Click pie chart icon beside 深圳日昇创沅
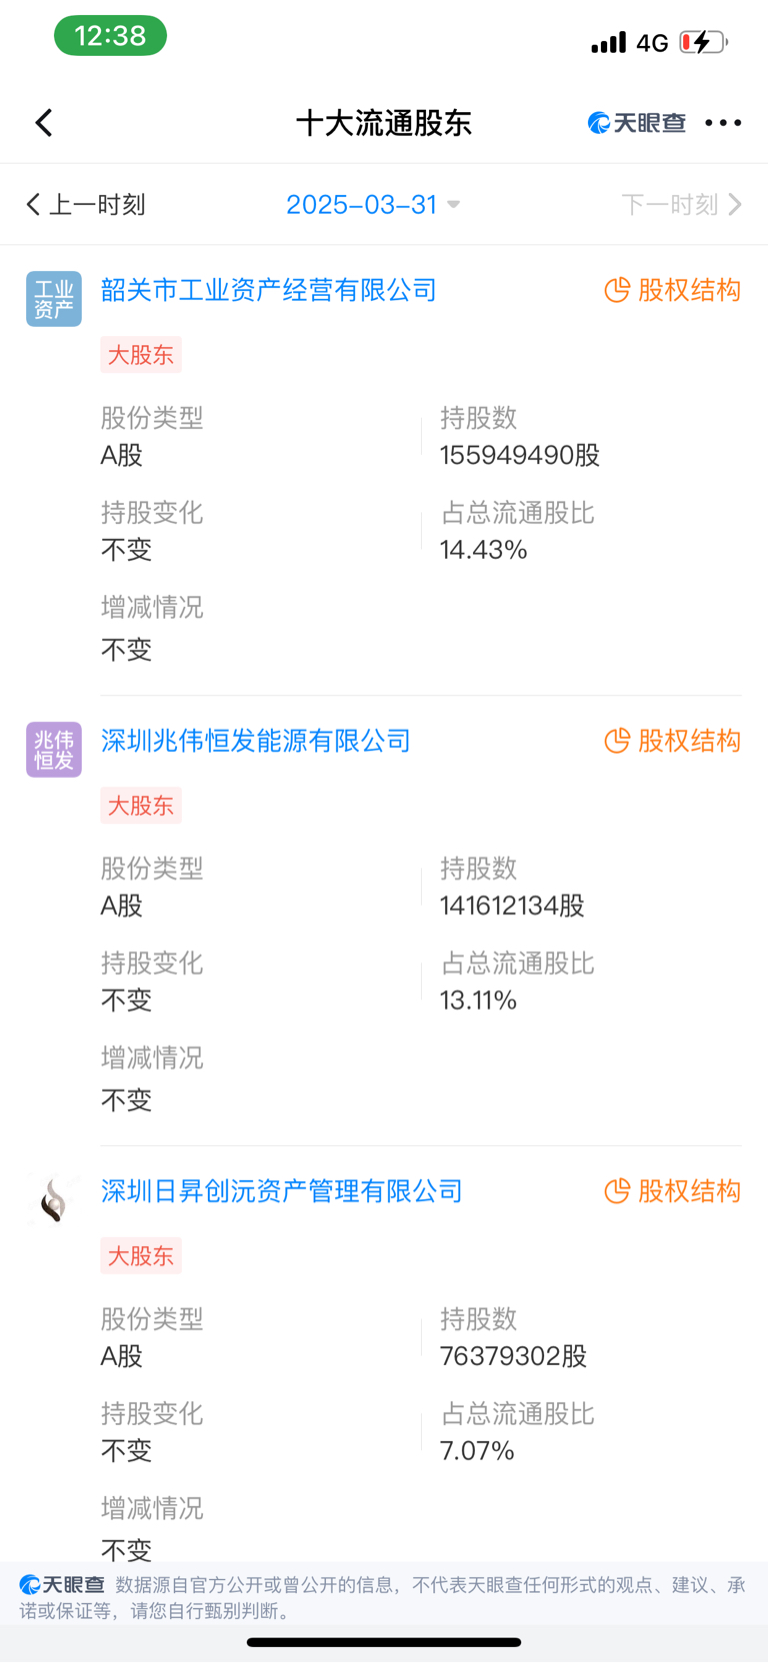768x1663 pixels. pos(617,1191)
